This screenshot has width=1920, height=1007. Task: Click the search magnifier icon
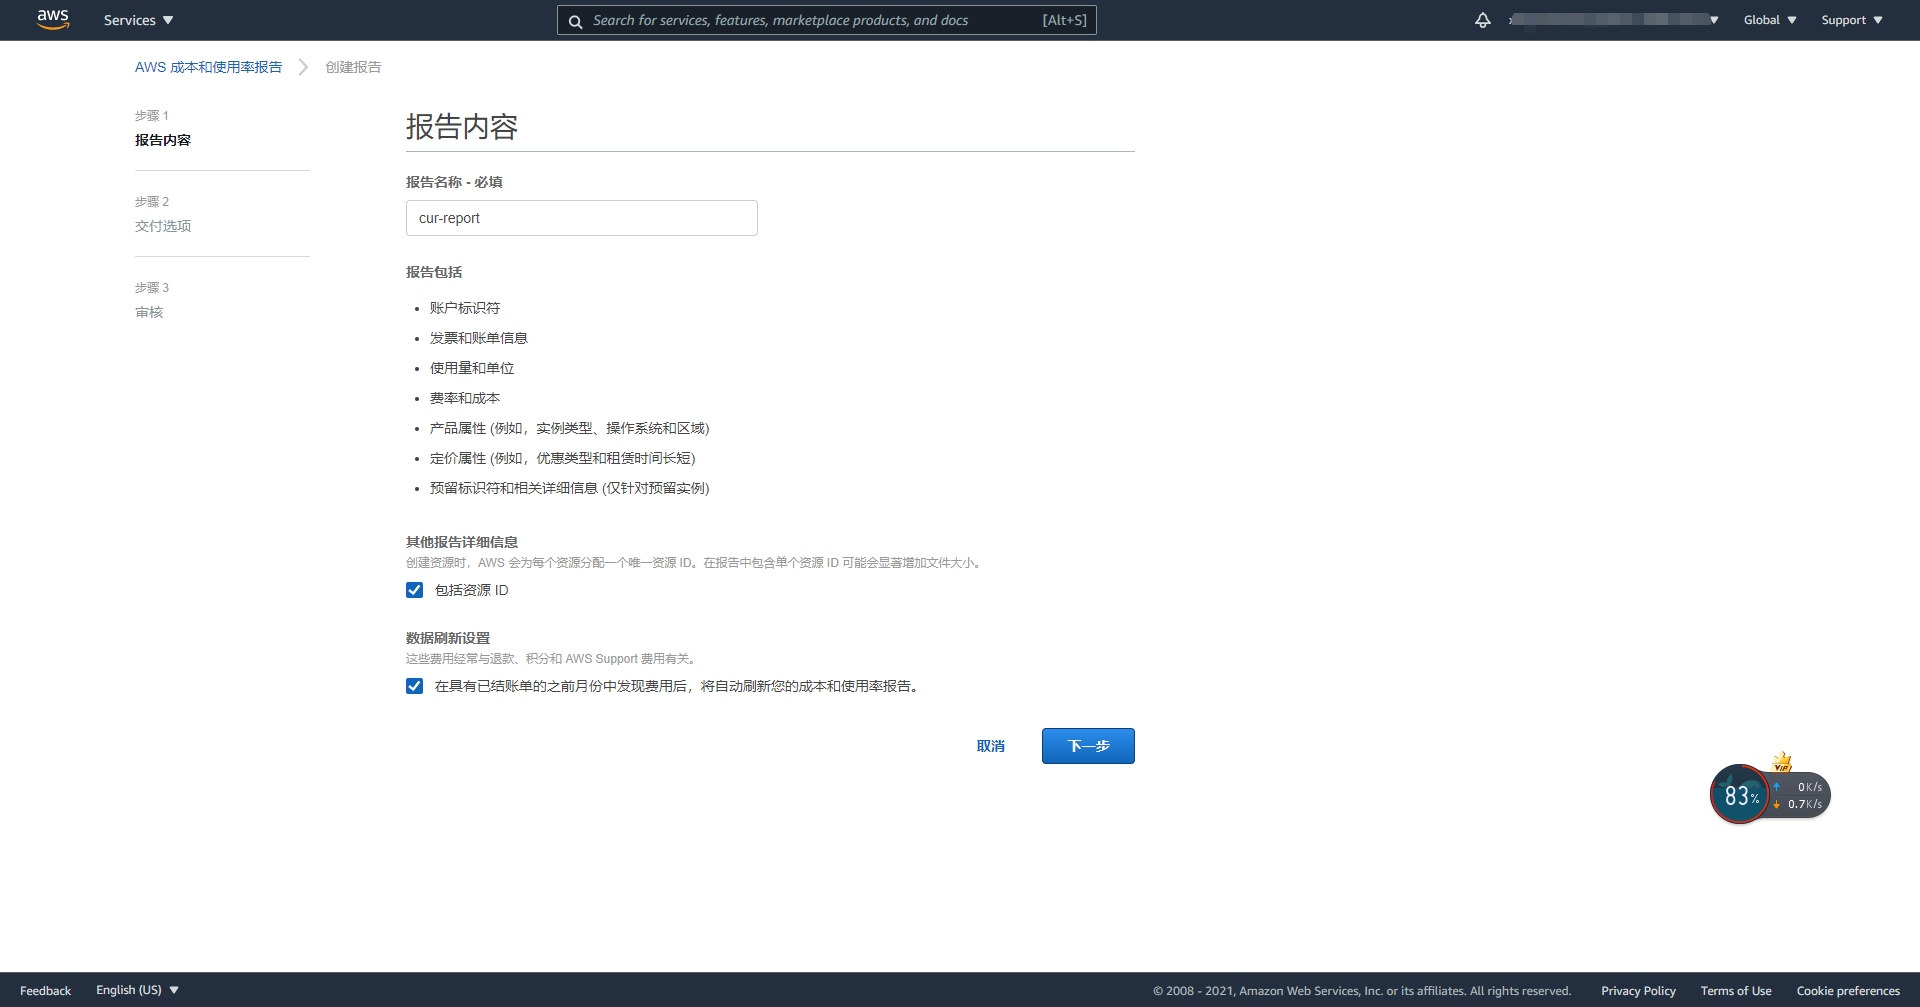575,21
